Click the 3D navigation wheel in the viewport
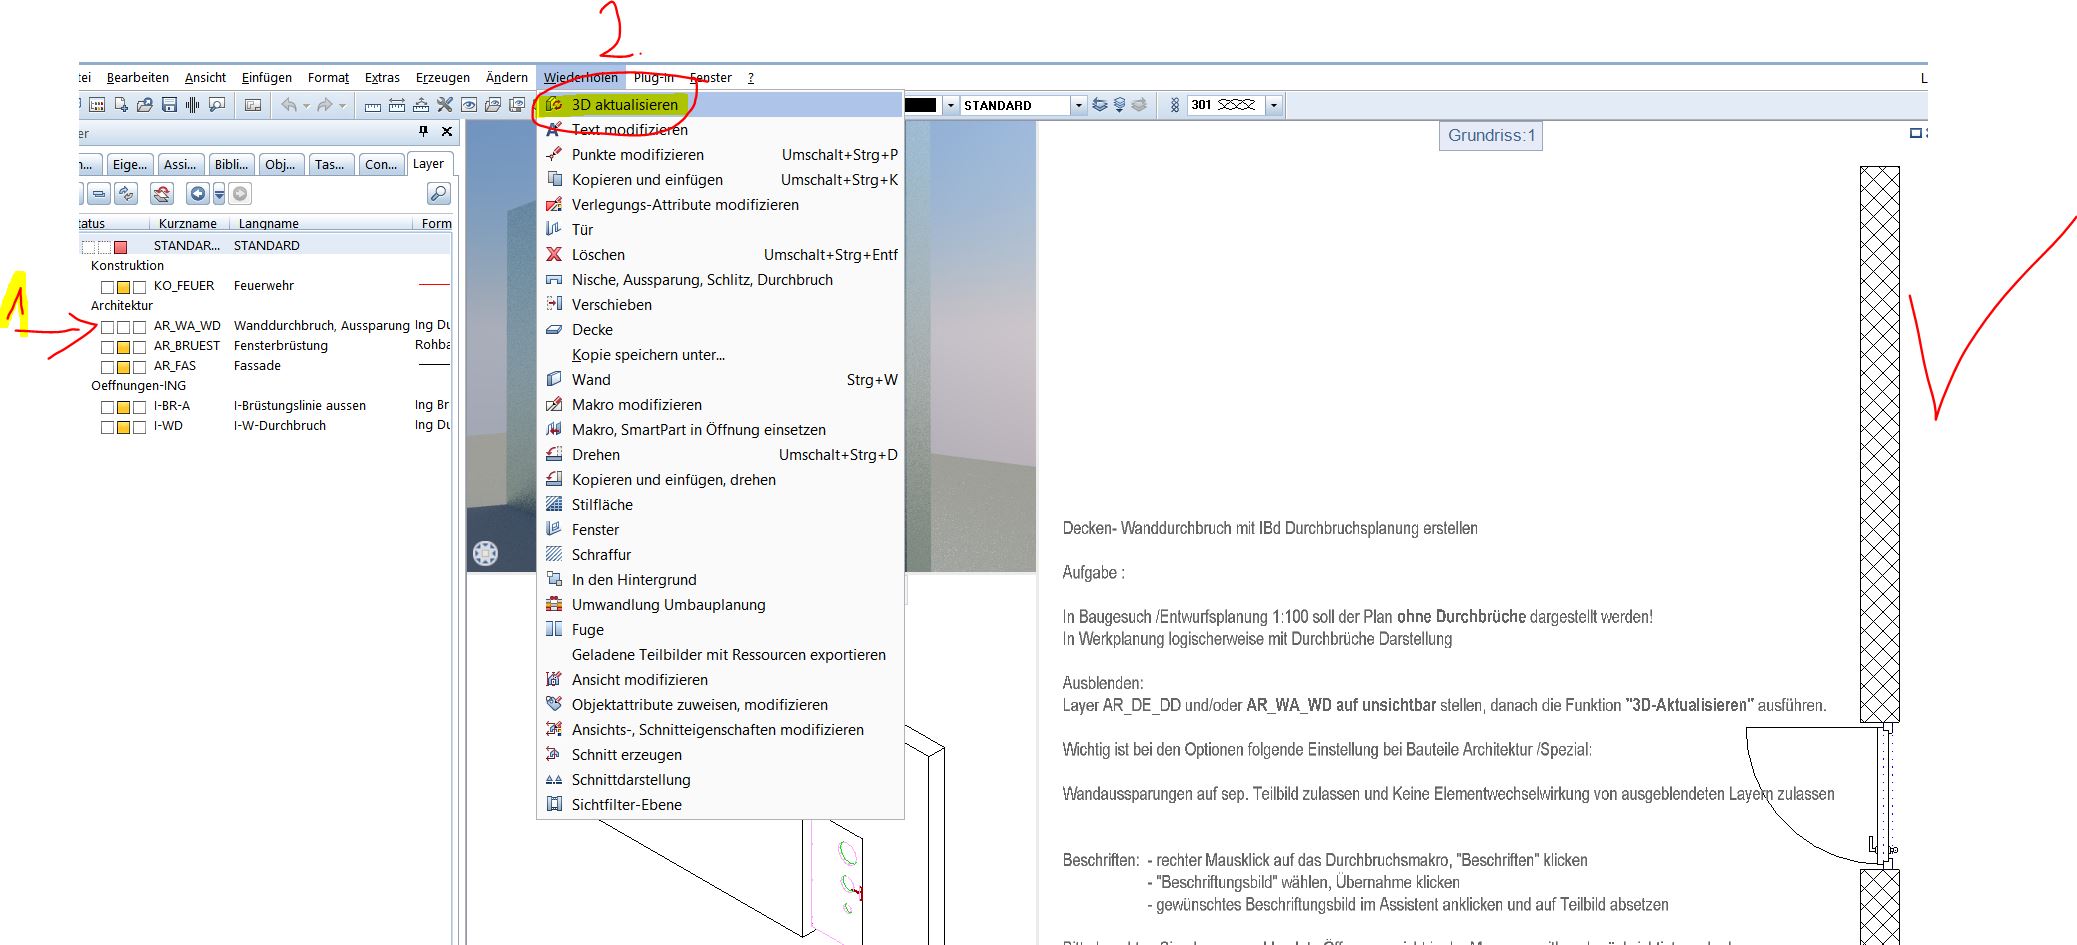2077x945 pixels. click(485, 553)
